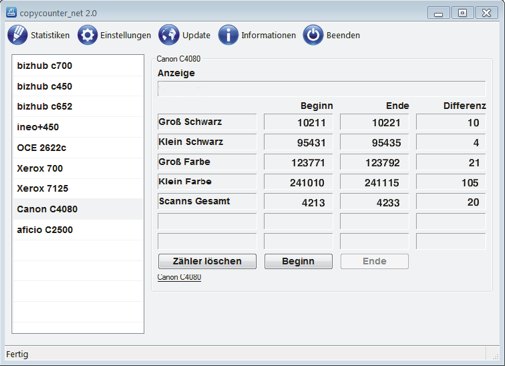Select bizhub c450 printer entry

(x=78, y=86)
